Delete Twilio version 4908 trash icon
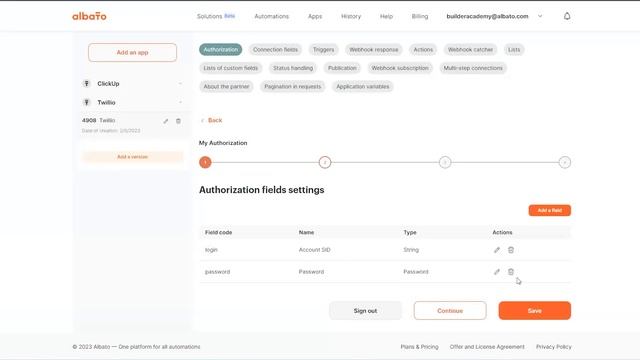 [x=178, y=121]
